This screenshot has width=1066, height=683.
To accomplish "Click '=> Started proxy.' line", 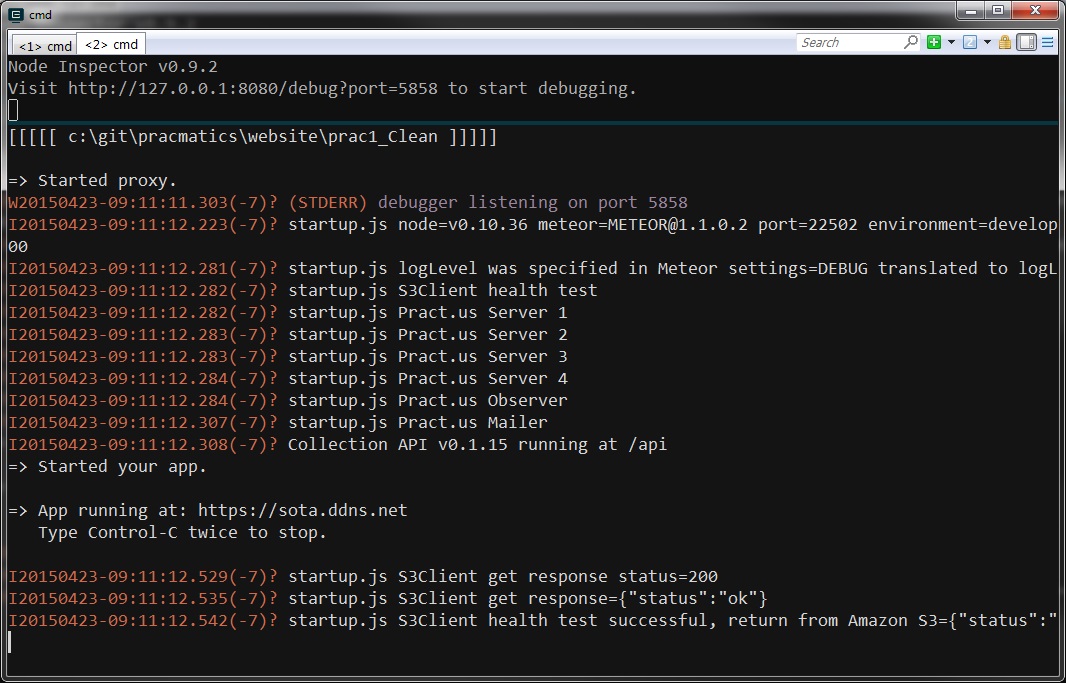I will 92,180.
